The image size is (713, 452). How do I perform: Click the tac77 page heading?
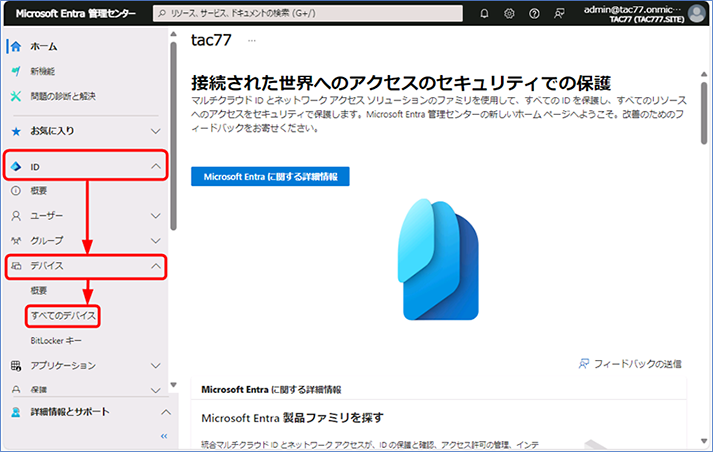(211, 40)
